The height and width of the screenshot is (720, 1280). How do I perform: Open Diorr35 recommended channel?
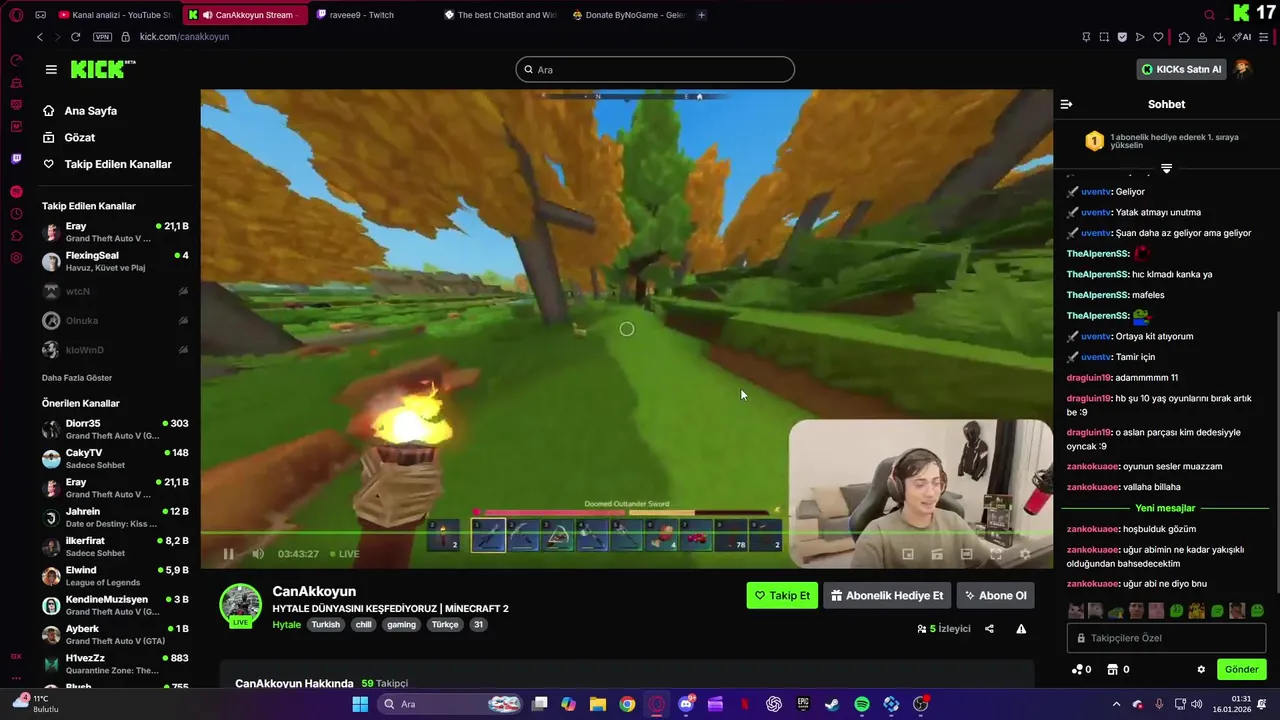pyautogui.click(x=115, y=429)
